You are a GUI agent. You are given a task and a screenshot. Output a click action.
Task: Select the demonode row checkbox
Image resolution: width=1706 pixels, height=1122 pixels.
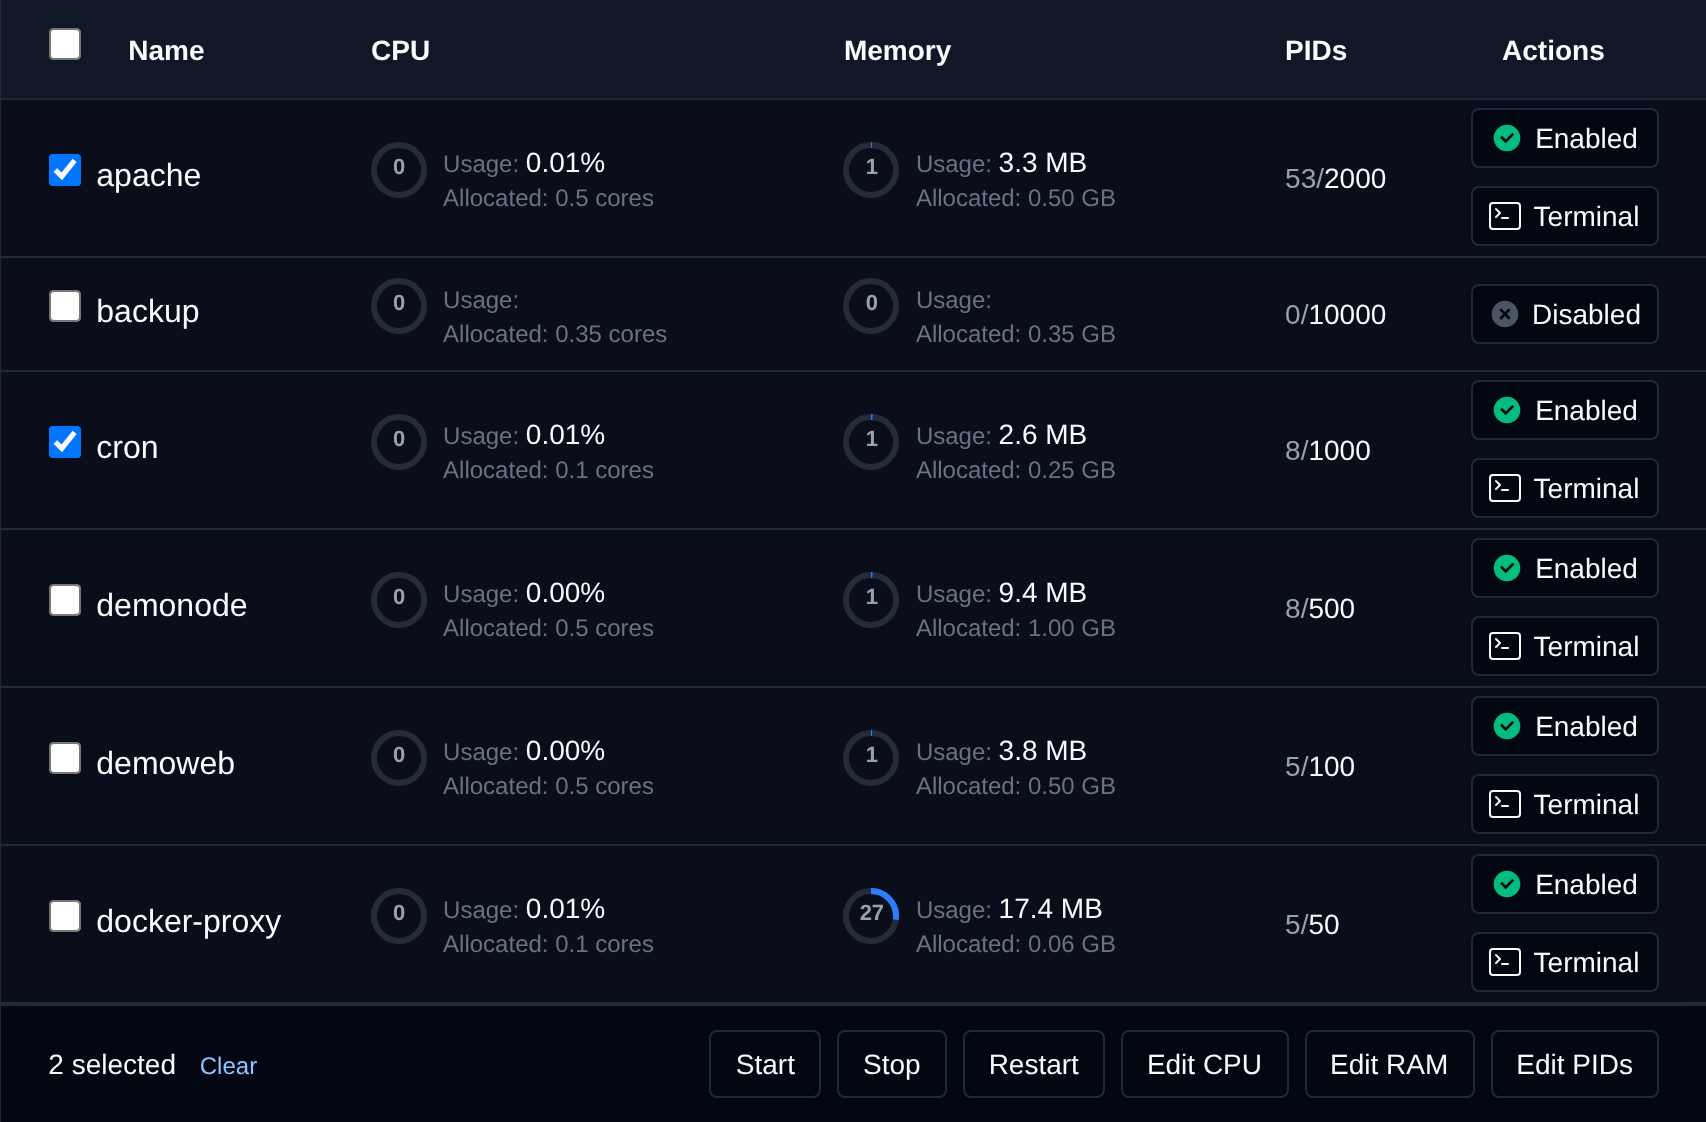click(65, 600)
